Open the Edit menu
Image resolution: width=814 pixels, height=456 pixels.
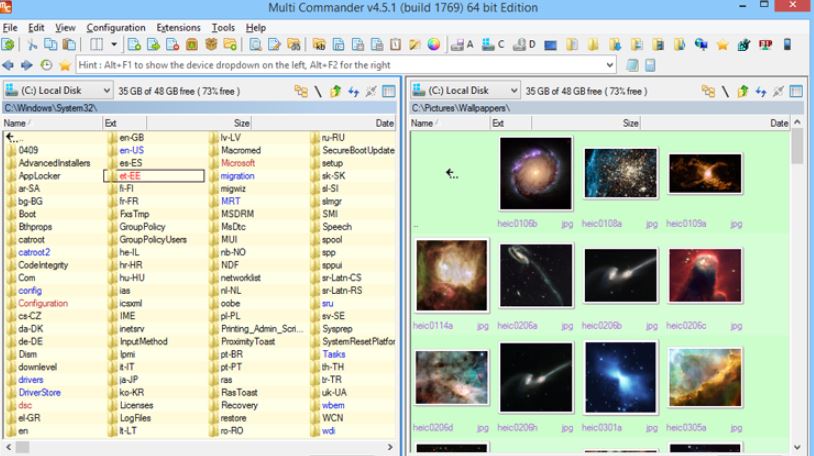pyautogui.click(x=36, y=28)
